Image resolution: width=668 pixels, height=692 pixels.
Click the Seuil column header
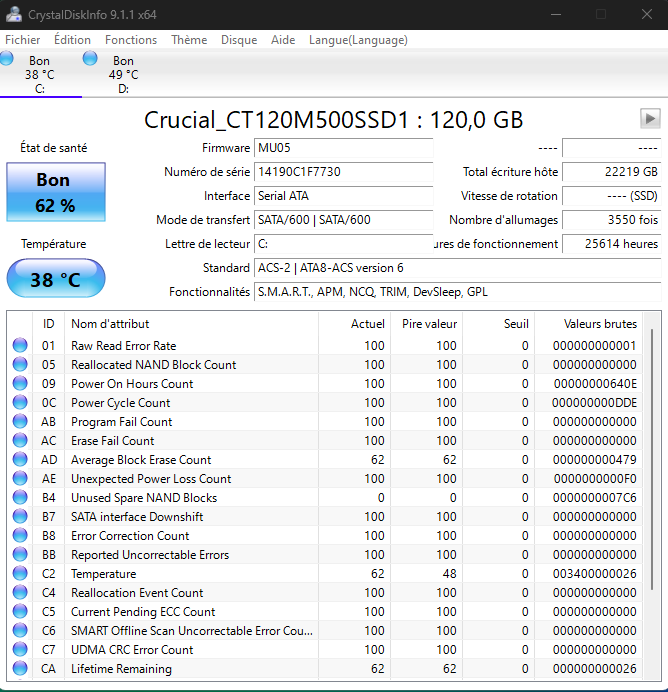(499, 324)
